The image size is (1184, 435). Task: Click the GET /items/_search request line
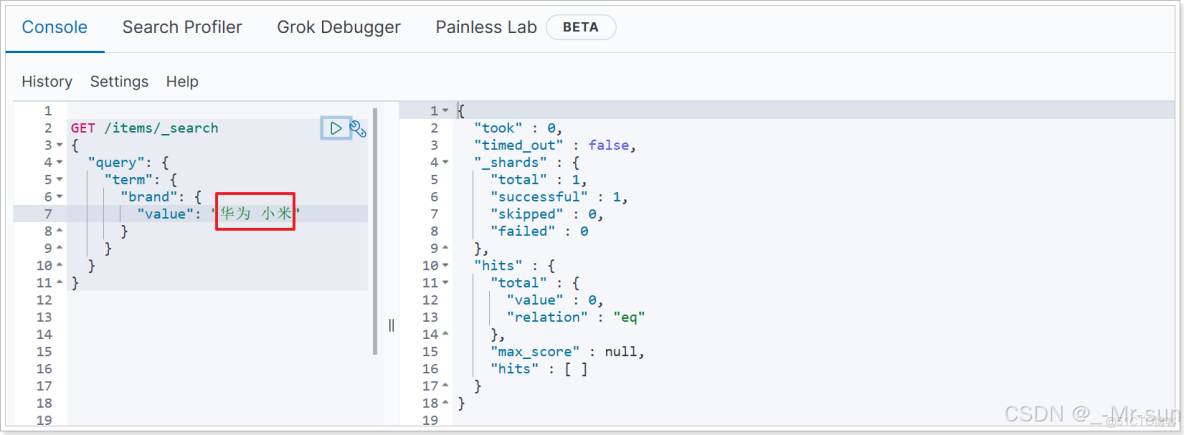[144, 128]
